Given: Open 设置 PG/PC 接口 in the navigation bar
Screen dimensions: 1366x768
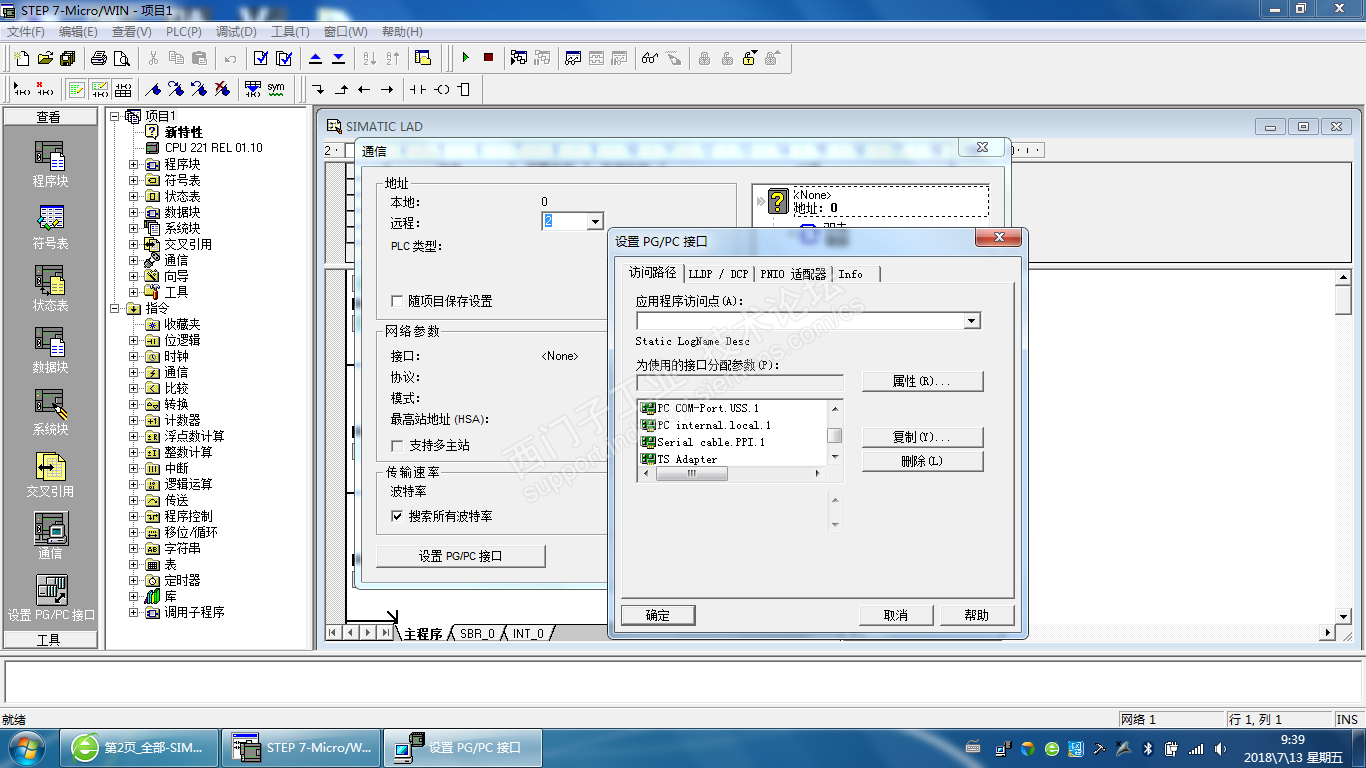Looking at the screenshot, I should [50, 599].
